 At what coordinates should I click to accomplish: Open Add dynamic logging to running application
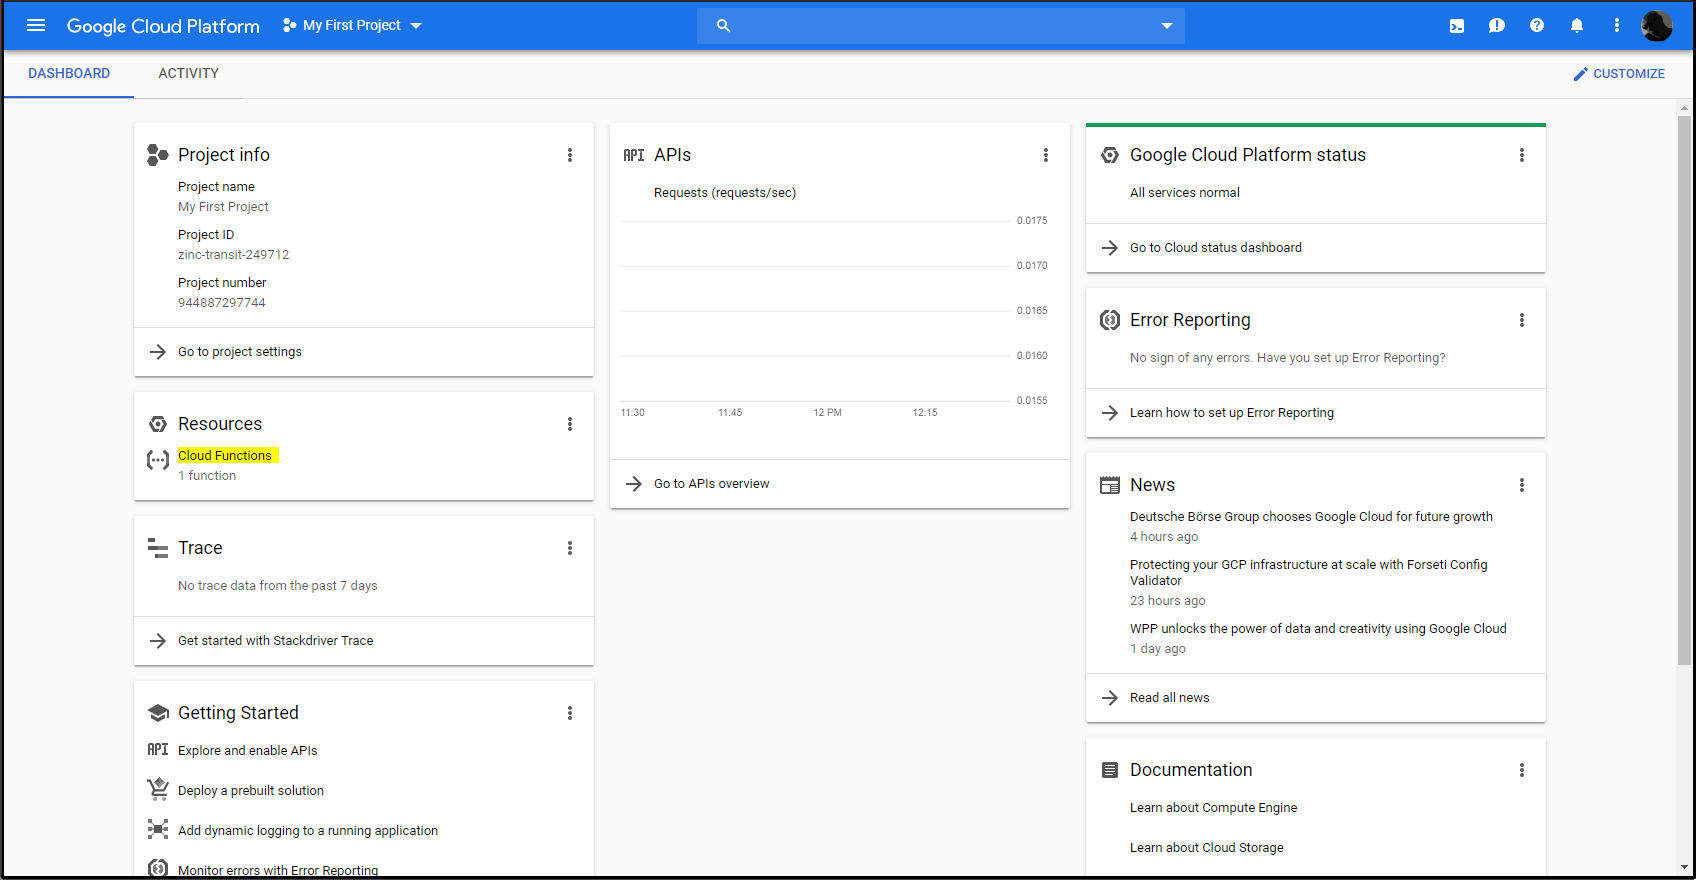point(308,831)
